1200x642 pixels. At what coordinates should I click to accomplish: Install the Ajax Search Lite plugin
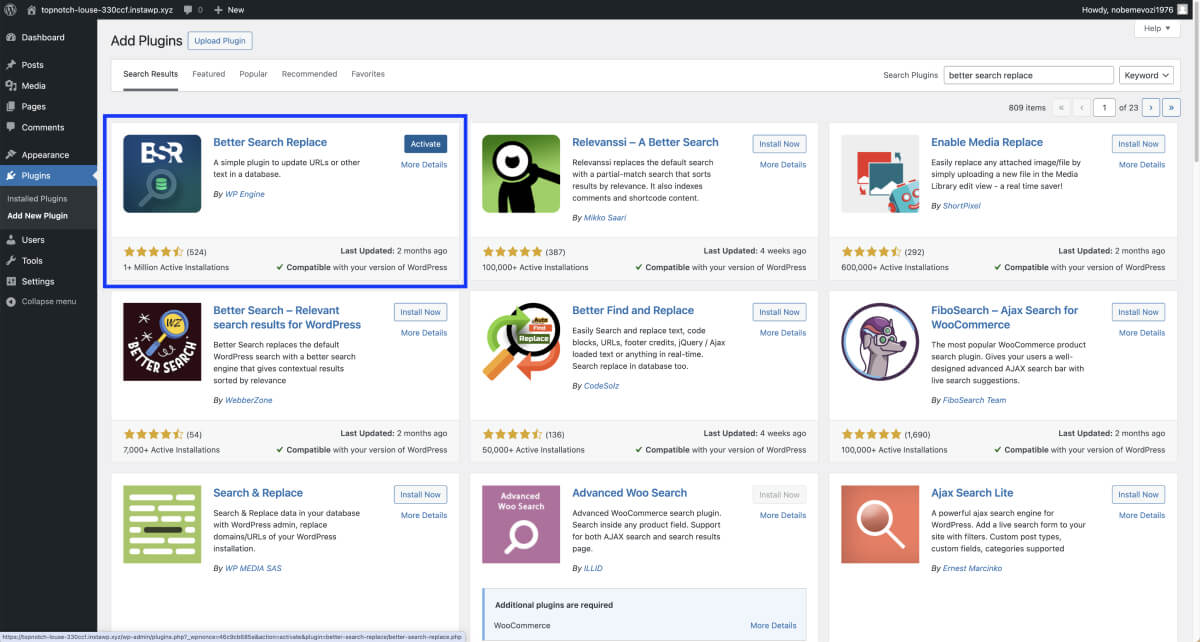[x=1138, y=494]
